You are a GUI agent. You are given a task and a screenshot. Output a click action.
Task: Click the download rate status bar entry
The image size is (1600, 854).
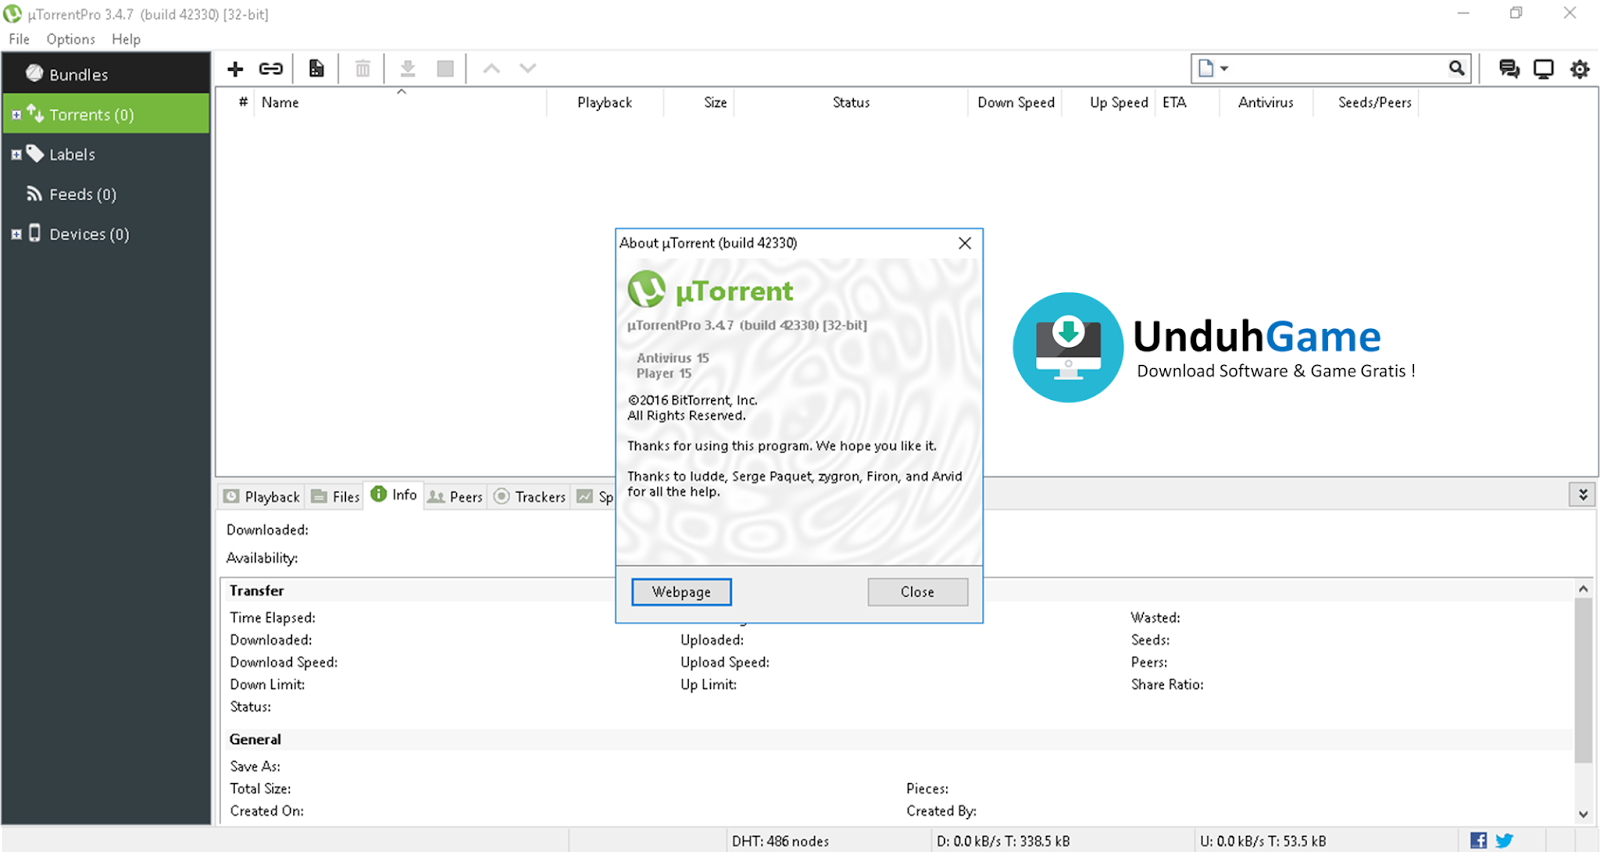[1003, 841]
